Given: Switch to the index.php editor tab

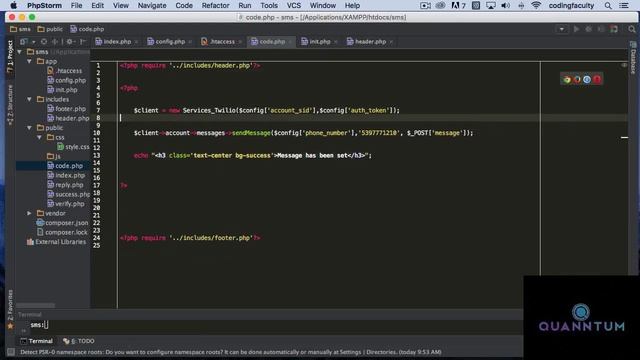Looking at the screenshot, I should tap(117, 42).
